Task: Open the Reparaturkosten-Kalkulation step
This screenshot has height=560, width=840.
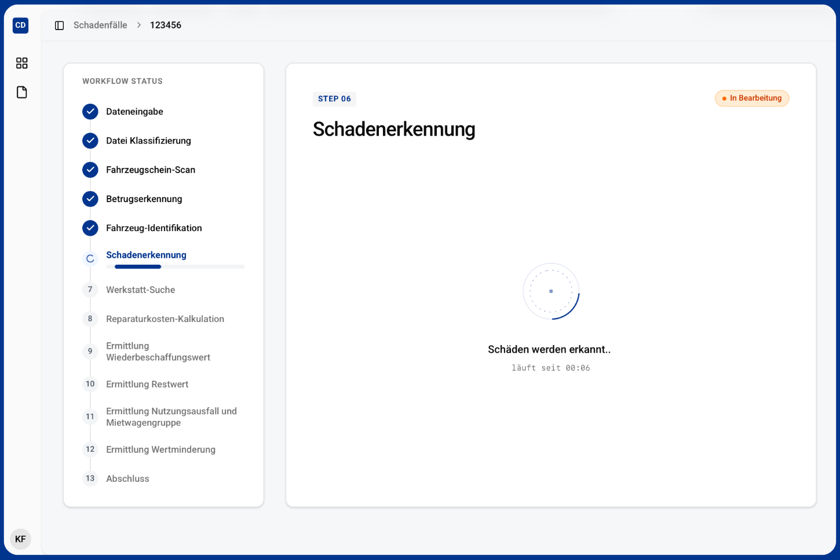Action: pyautogui.click(x=165, y=319)
